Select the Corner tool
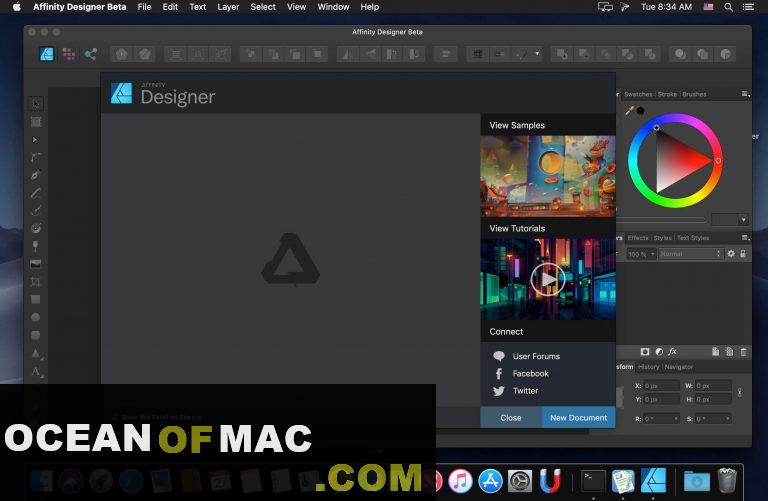 (x=35, y=157)
